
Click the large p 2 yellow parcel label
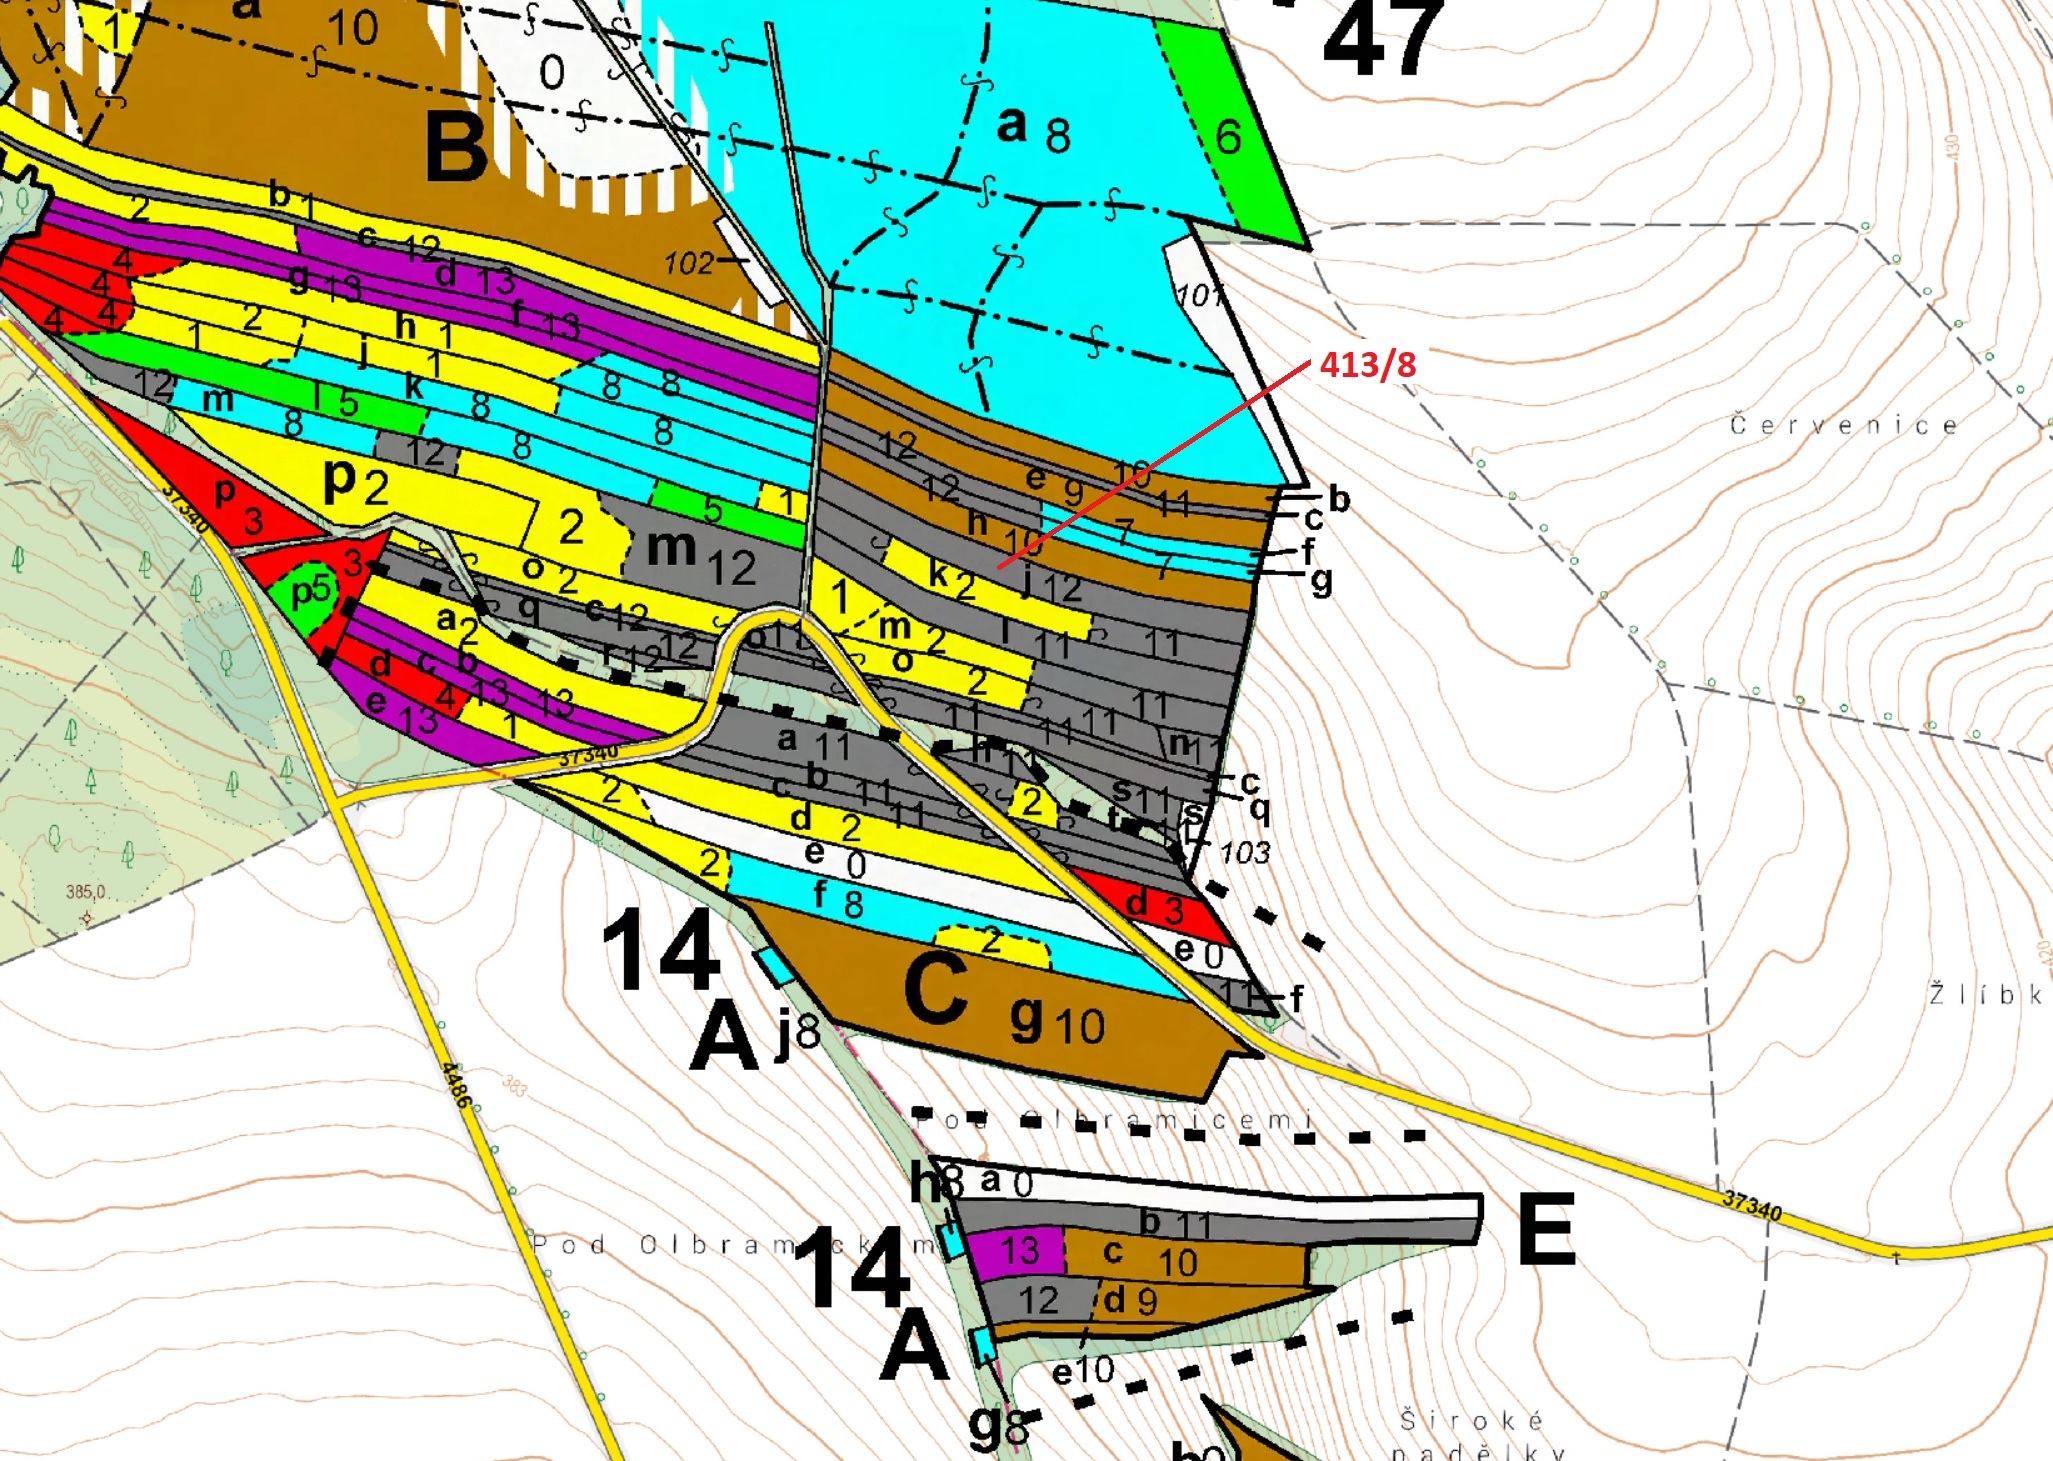click(x=355, y=485)
